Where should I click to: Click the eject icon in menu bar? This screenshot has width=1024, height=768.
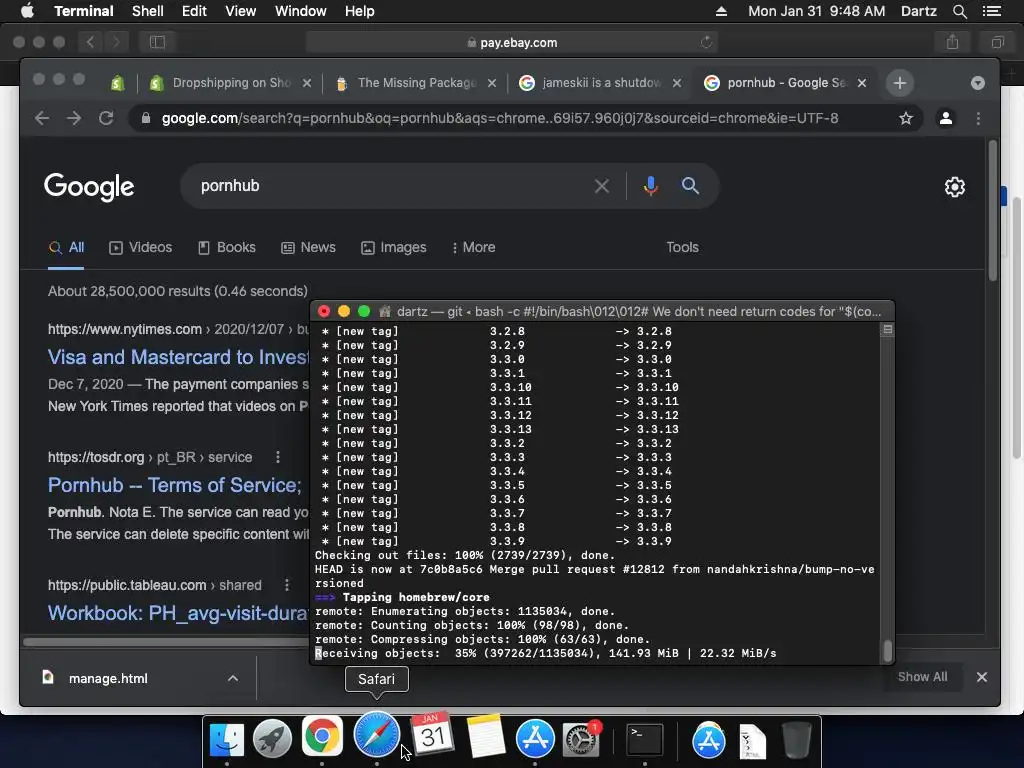point(721,11)
